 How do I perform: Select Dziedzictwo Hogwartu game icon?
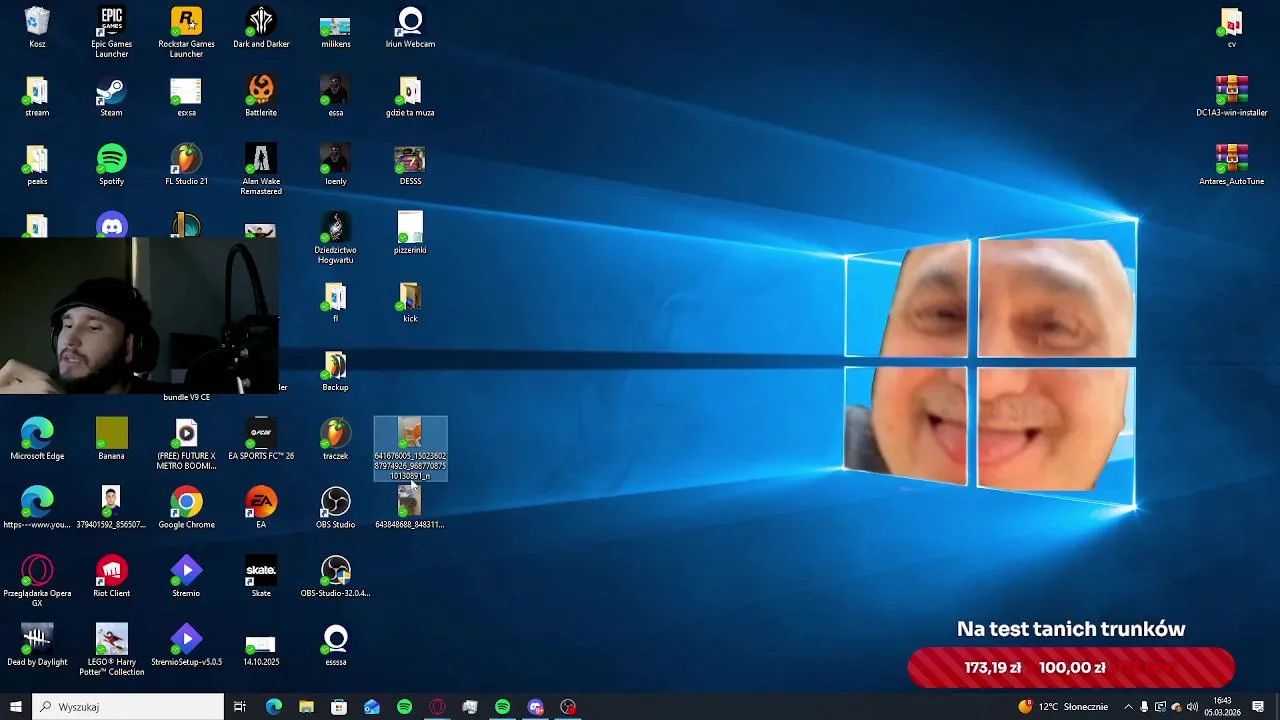335,238
